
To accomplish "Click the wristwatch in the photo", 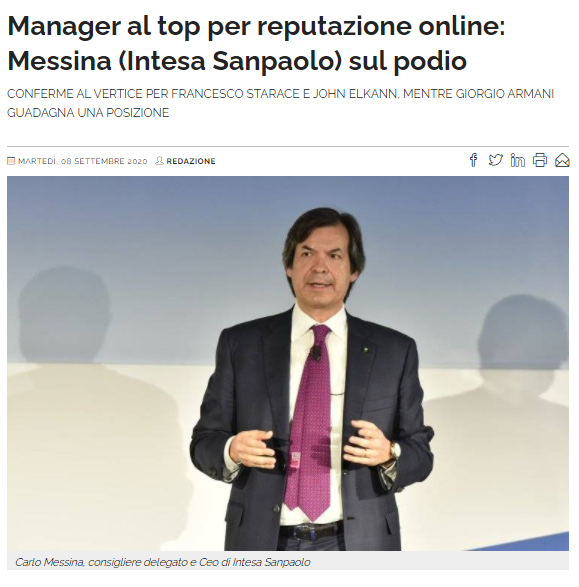I will (x=394, y=451).
